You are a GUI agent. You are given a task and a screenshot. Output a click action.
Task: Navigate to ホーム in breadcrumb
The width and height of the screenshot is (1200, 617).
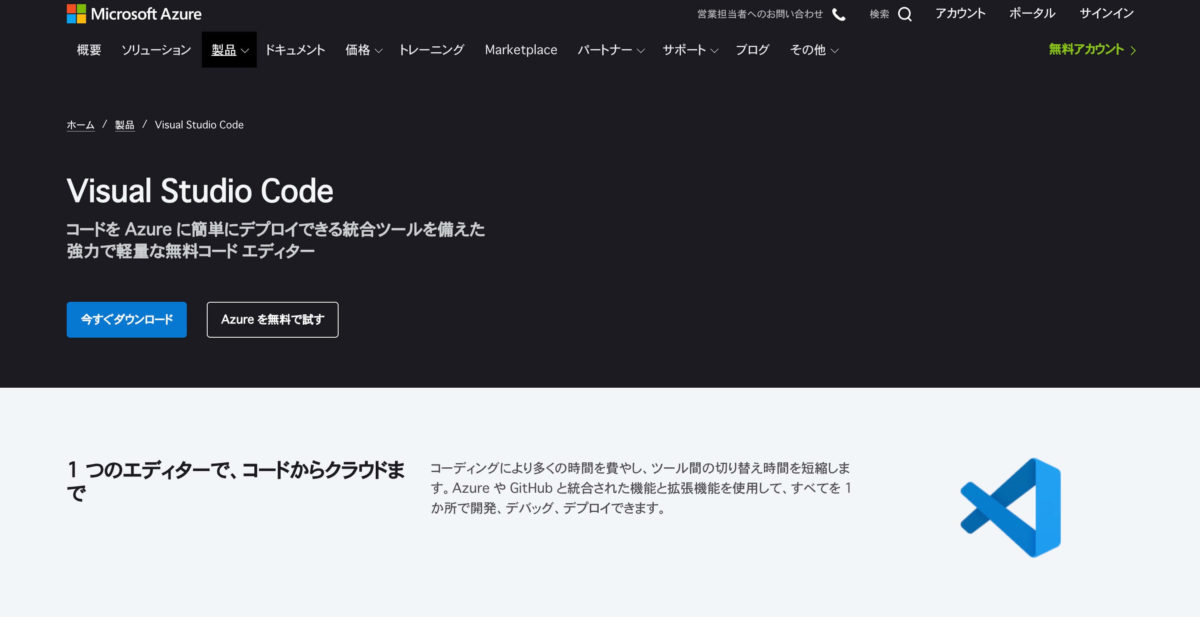(80, 125)
